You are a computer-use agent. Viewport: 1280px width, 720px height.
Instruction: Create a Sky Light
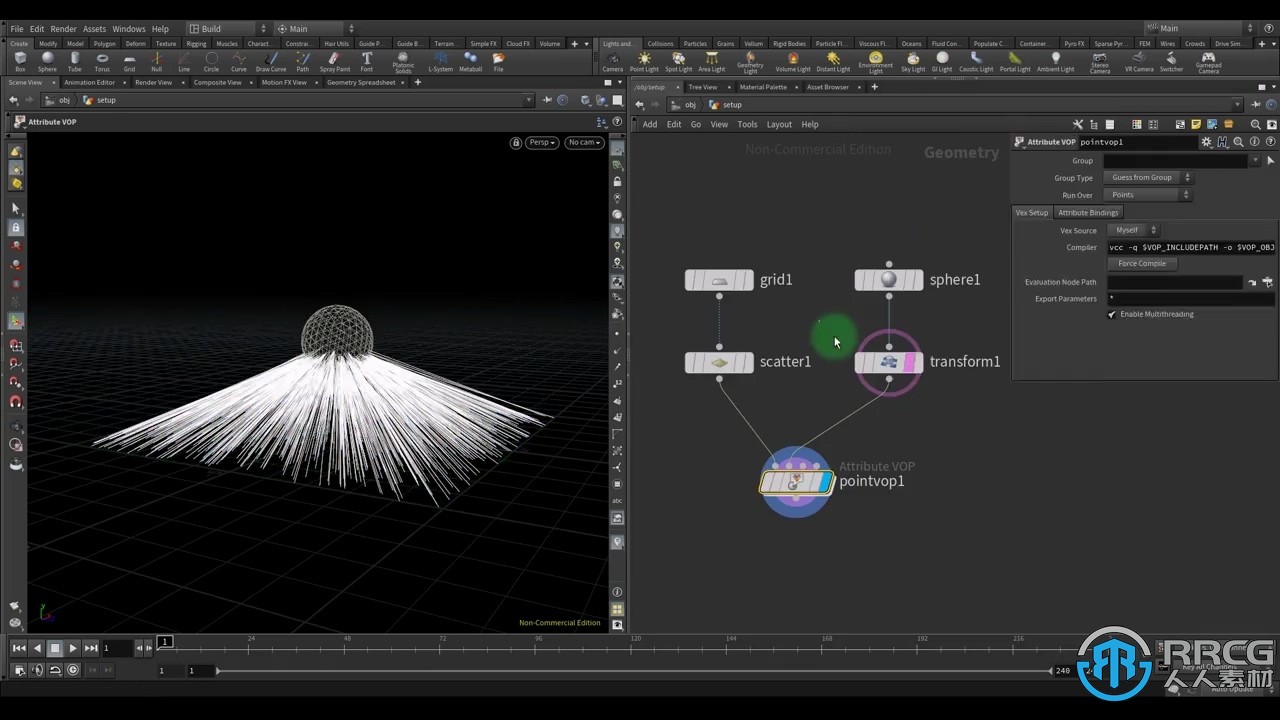coord(913,62)
